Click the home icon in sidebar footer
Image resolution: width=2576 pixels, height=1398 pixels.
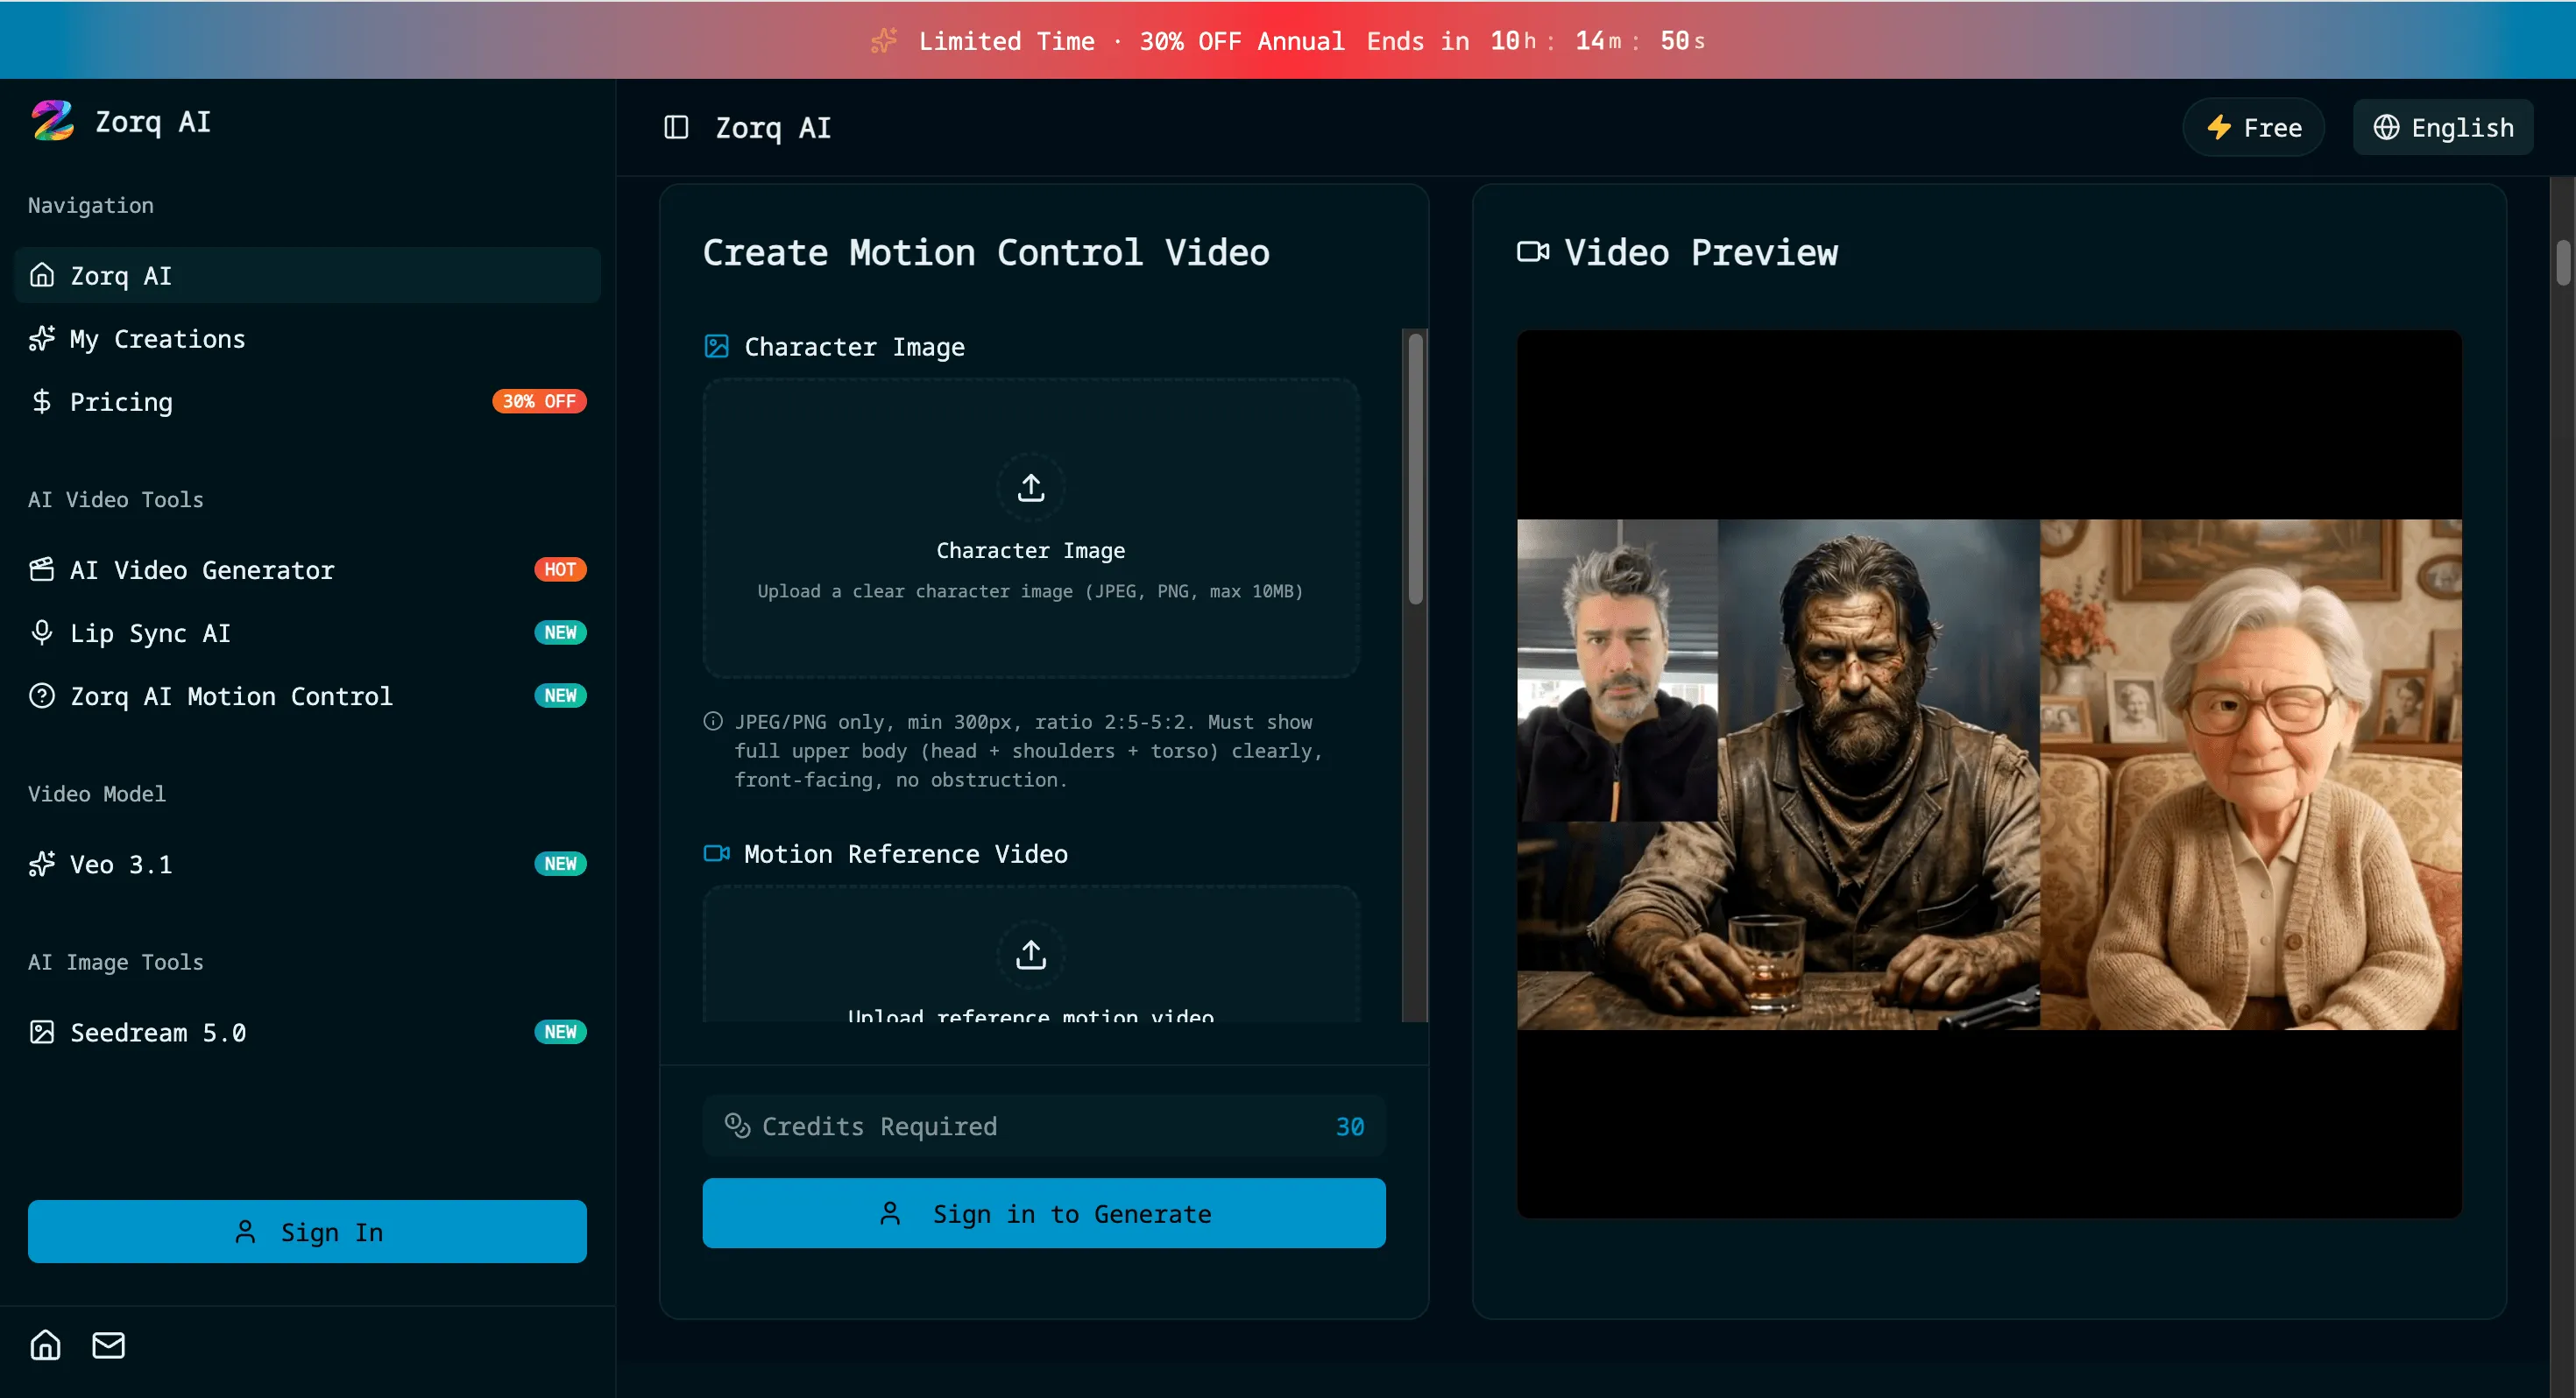(45, 1345)
